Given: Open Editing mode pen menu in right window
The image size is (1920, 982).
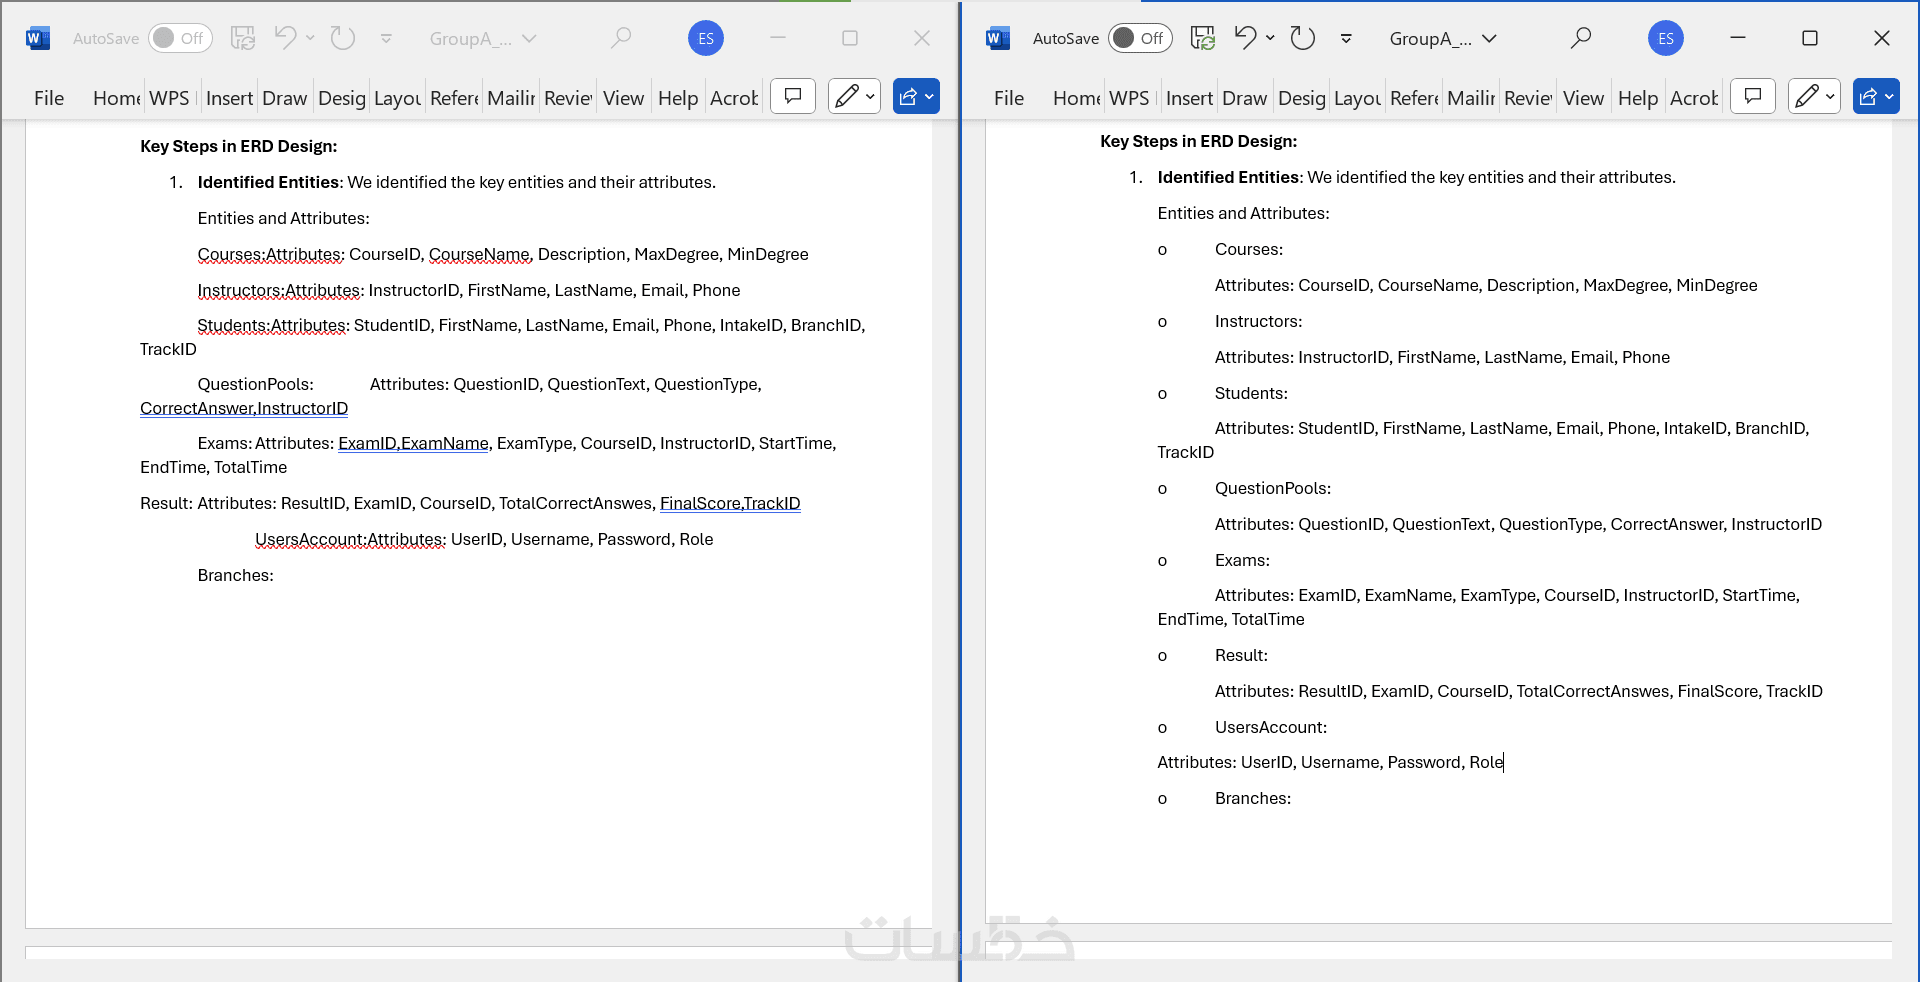Looking at the screenshot, I should point(1814,96).
